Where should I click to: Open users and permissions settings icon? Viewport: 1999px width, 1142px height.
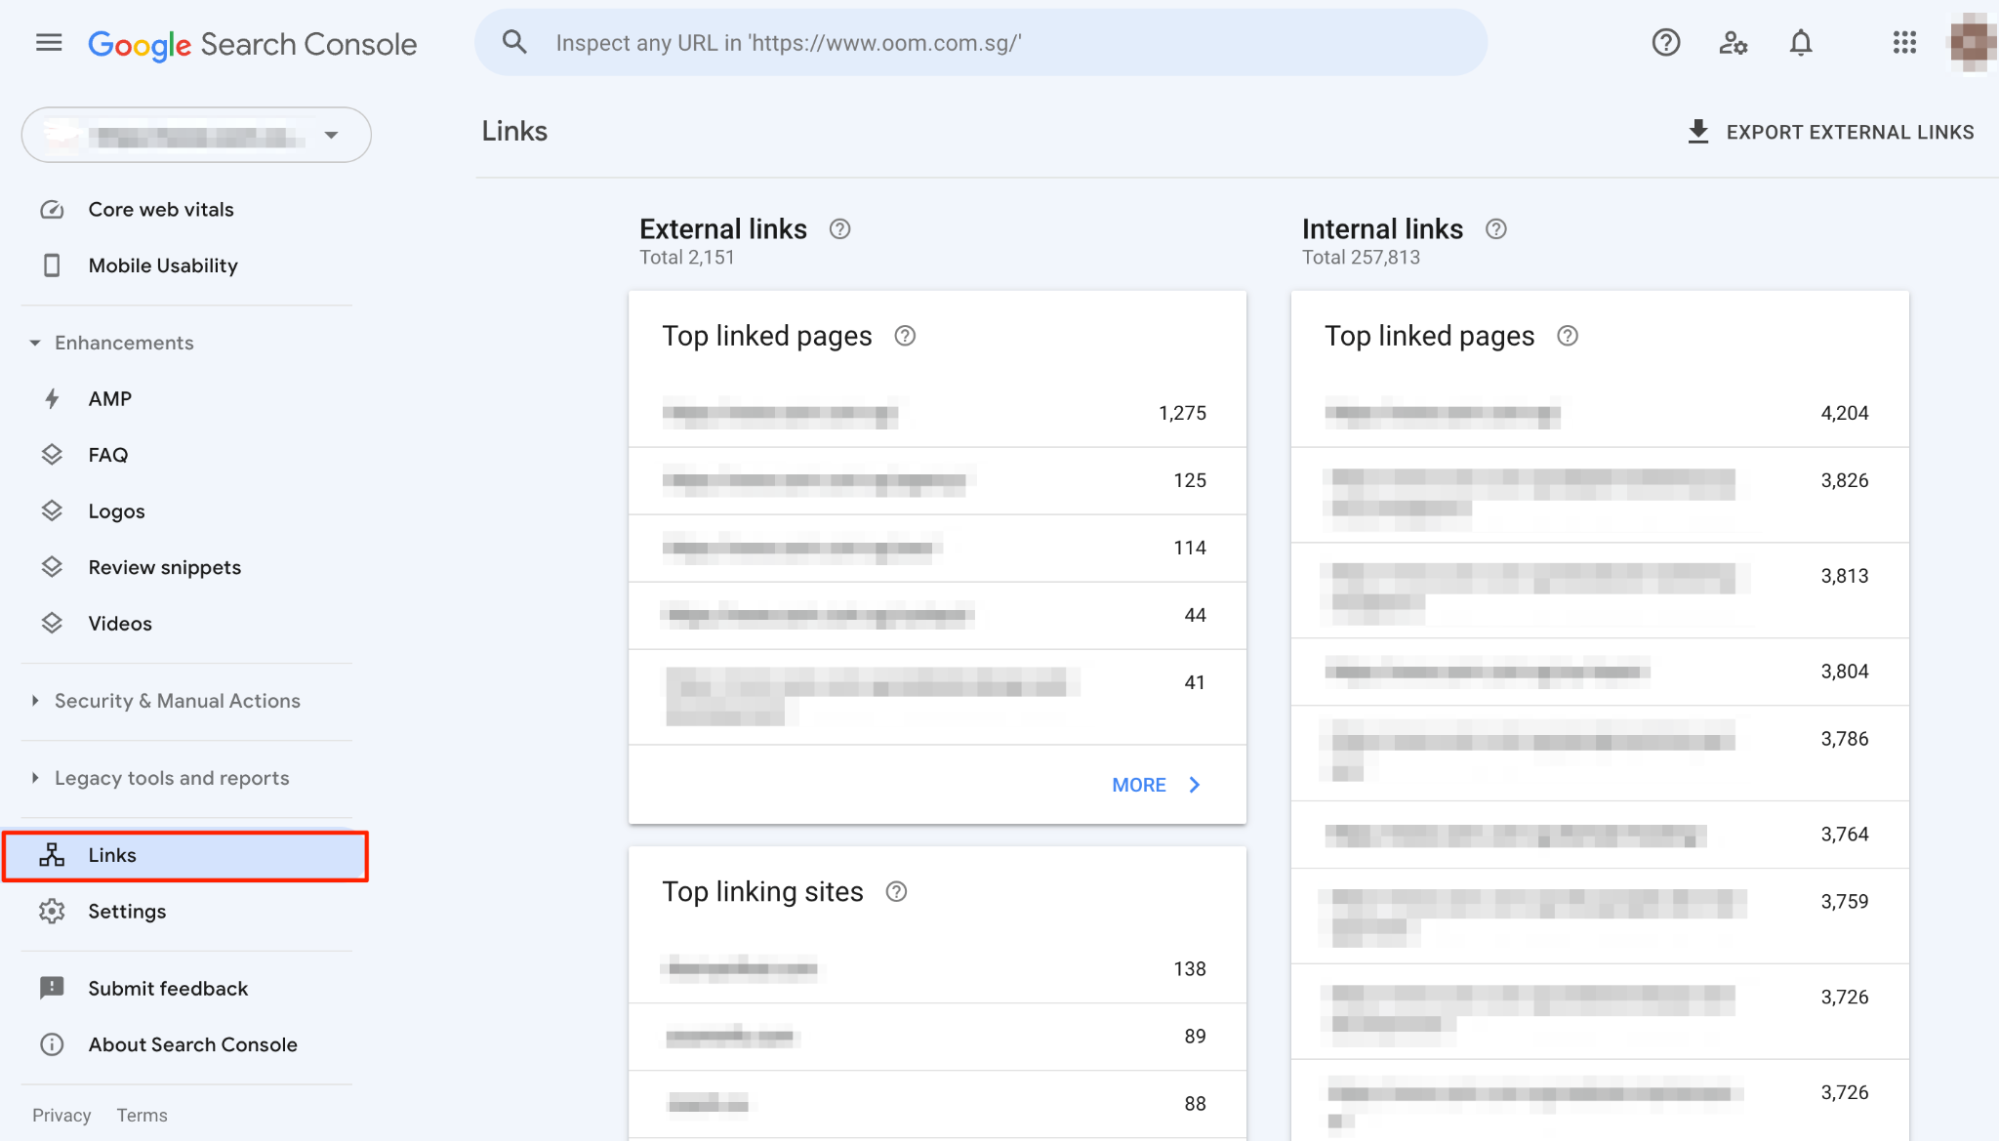[1733, 43]
